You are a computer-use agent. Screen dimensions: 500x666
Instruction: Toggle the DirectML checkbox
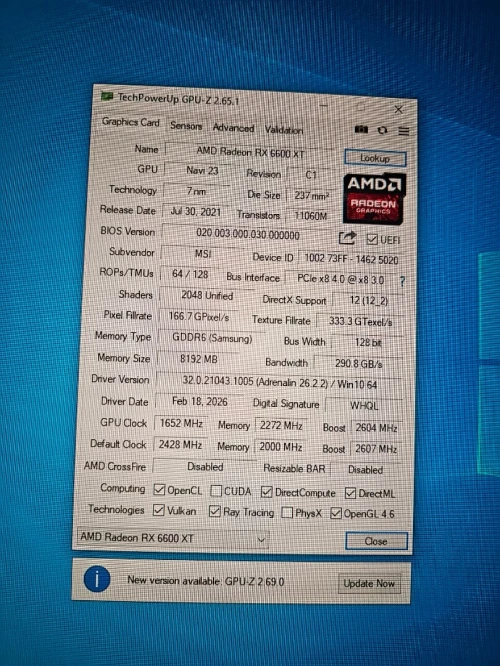click(350, 493)
